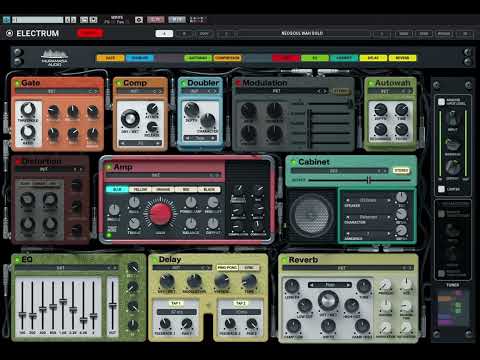The width and height of the screenshot is (480, 360).
Task: Select the Red amp channel tab
Action: click(186, 189)
